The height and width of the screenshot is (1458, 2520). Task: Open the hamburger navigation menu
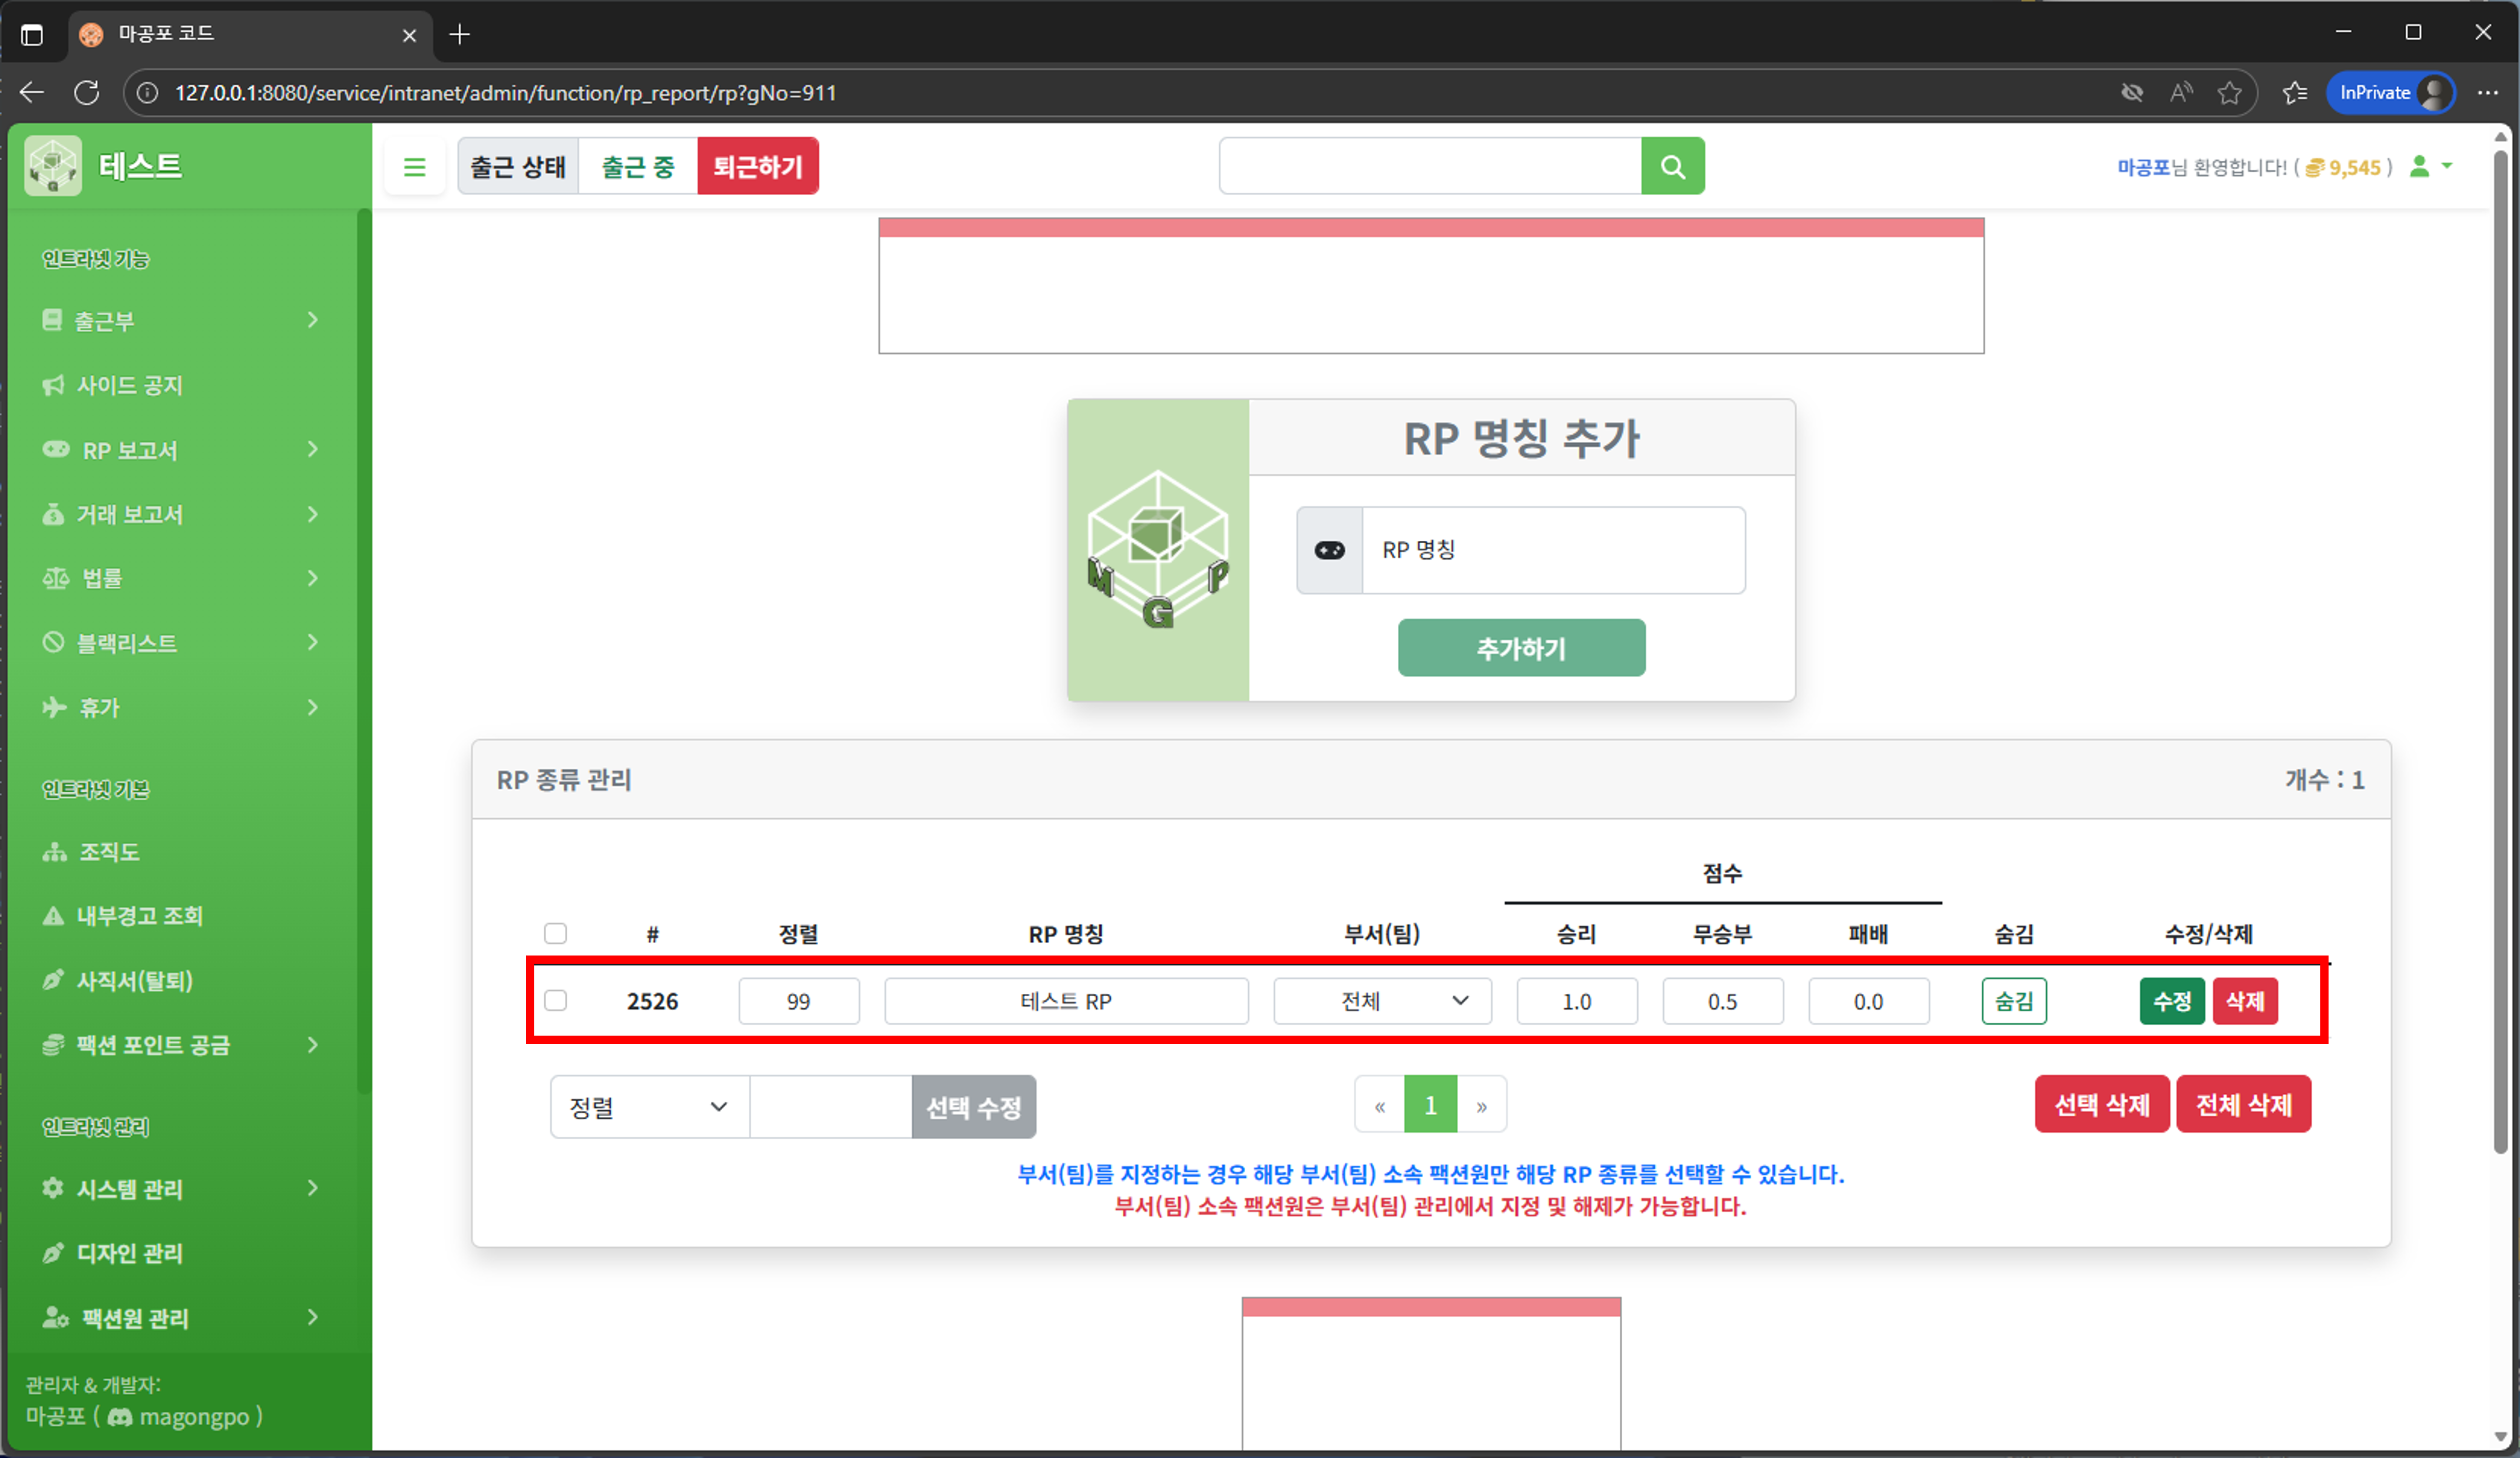coord(415,166)
